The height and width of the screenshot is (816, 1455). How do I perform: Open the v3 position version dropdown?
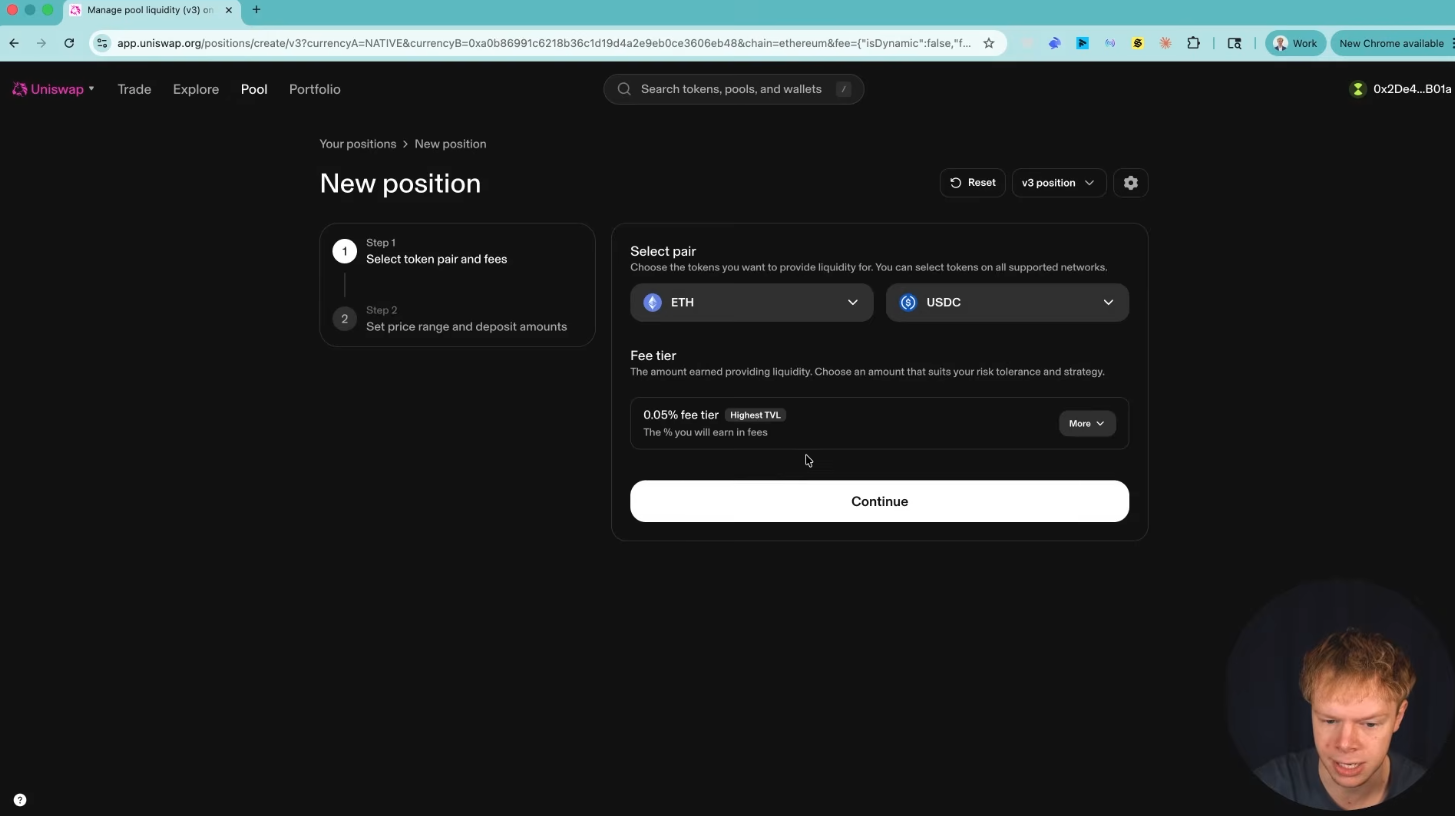coord(1059,183)
